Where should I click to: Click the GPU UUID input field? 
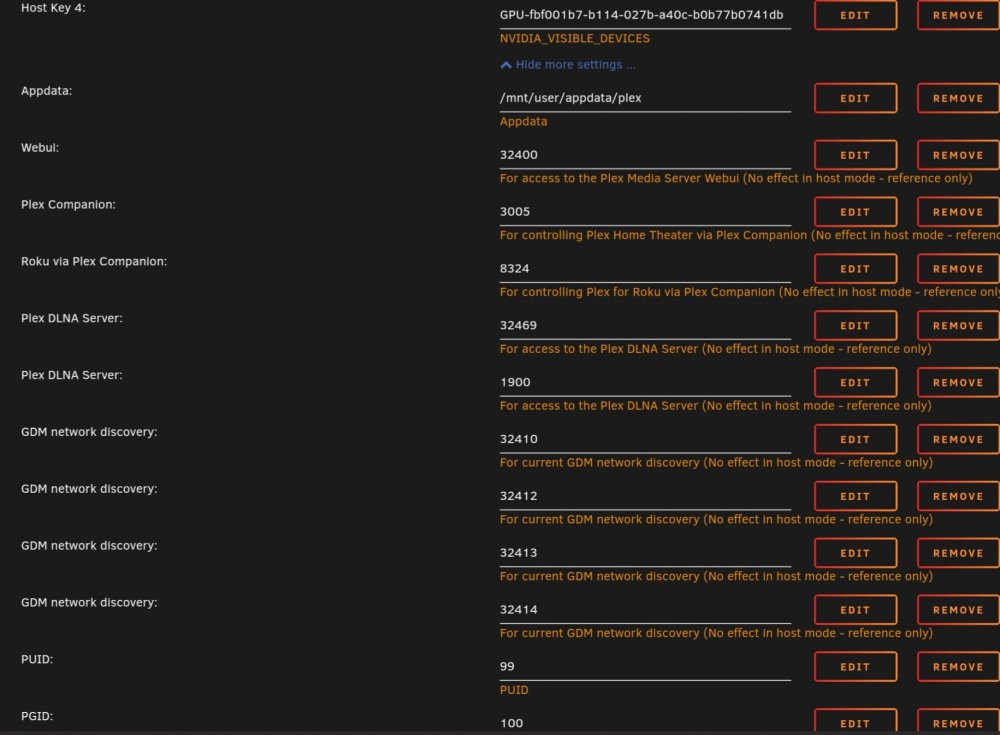click(645, 15)
